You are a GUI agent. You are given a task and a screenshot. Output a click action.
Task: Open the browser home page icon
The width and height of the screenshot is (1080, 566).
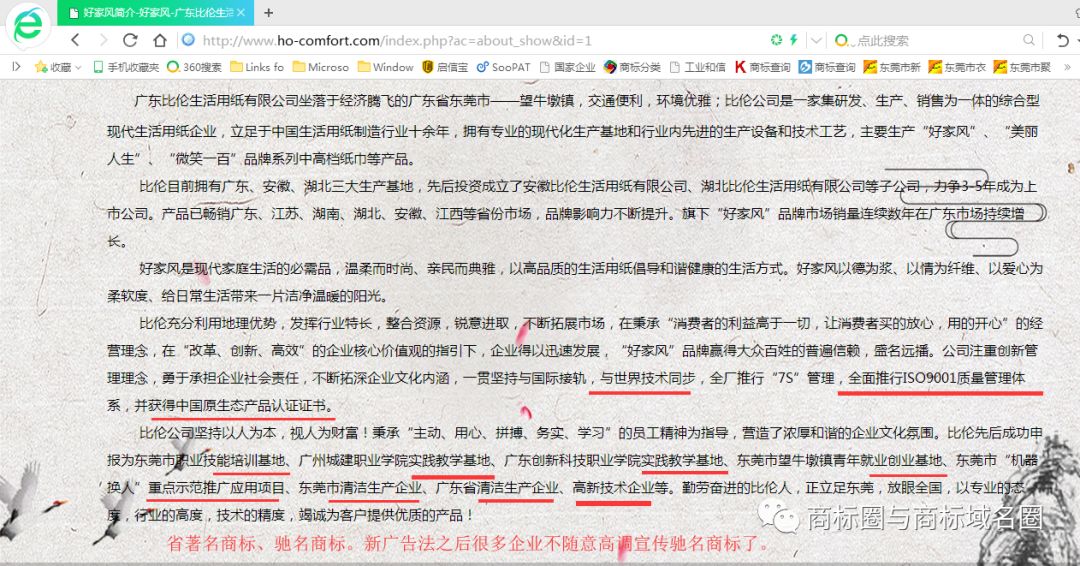[160, 40]
